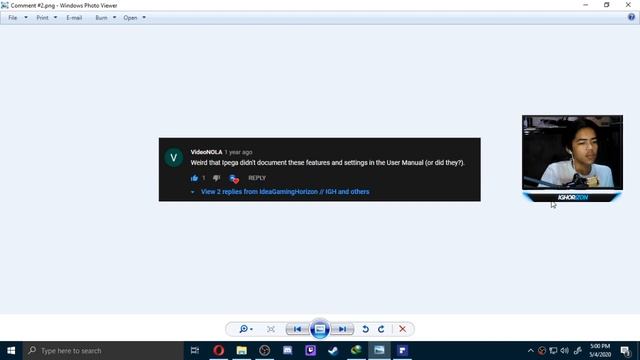Open the blue-square app beside Photo Viewer
Screen dimensions: 640x360
click(x=402, y=351)
